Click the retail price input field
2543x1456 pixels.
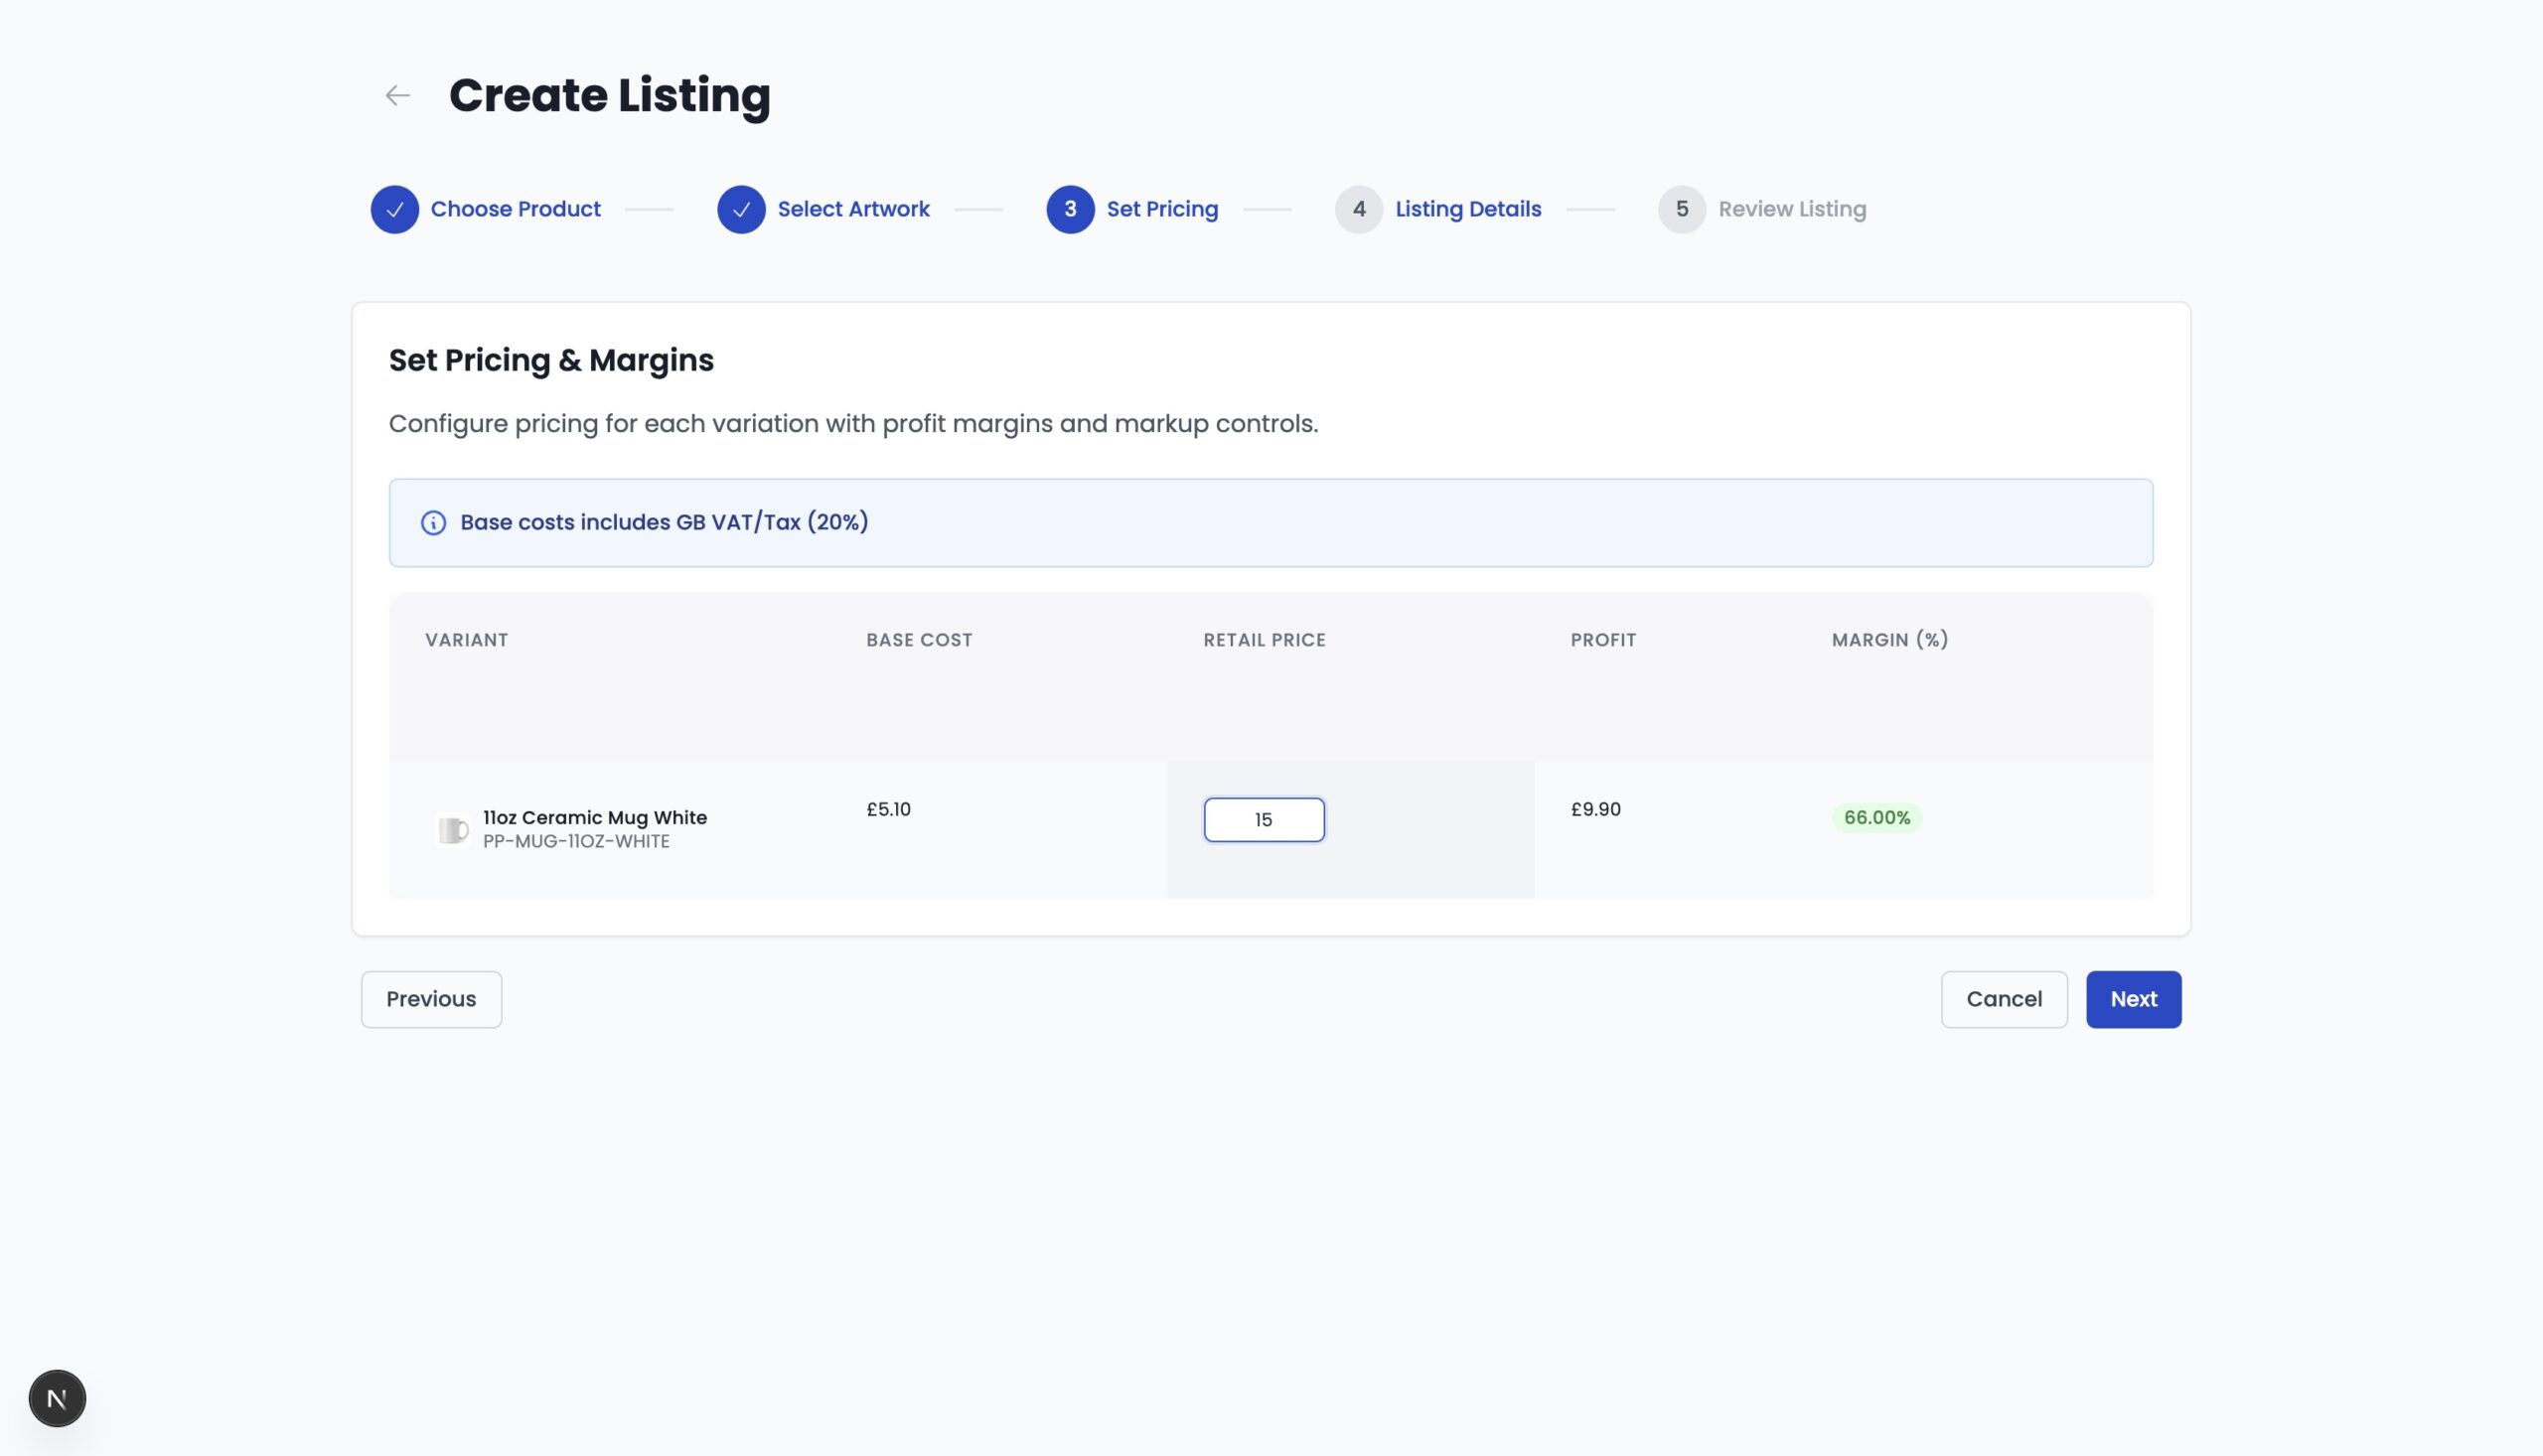1264,820
